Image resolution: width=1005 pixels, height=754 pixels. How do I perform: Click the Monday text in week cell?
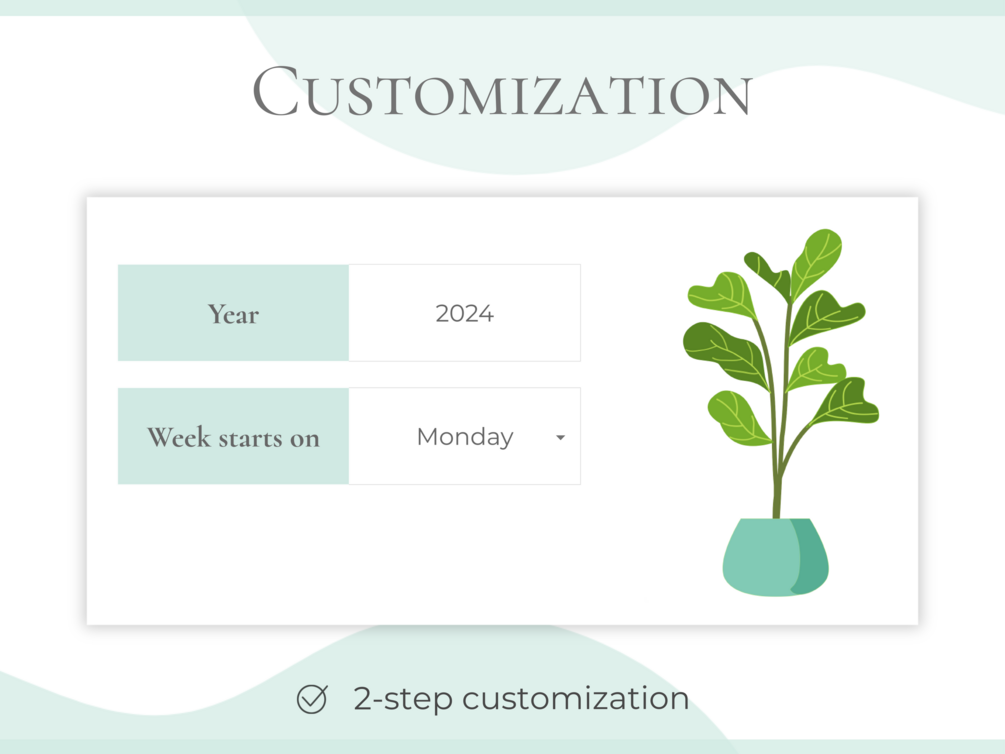(x=465, y=437)
